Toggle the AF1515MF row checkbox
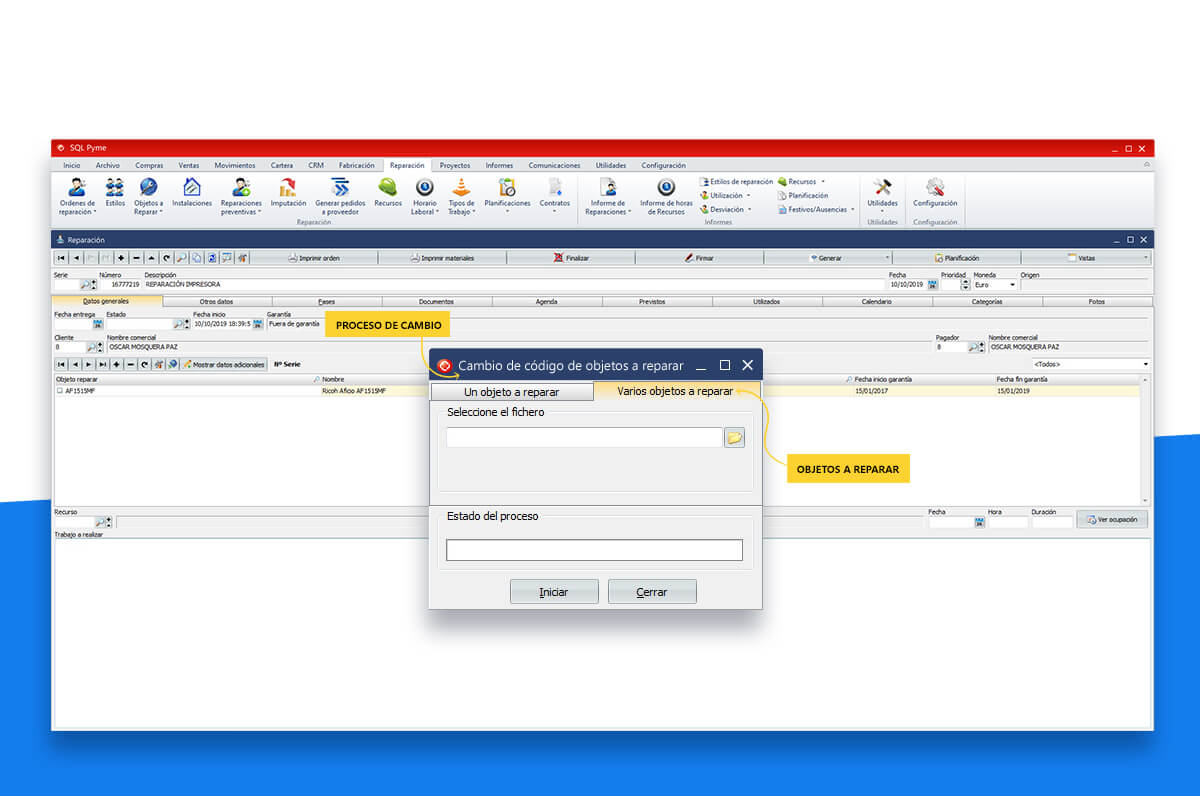This screenshot has height=796, width=1200. pos(59,391)
